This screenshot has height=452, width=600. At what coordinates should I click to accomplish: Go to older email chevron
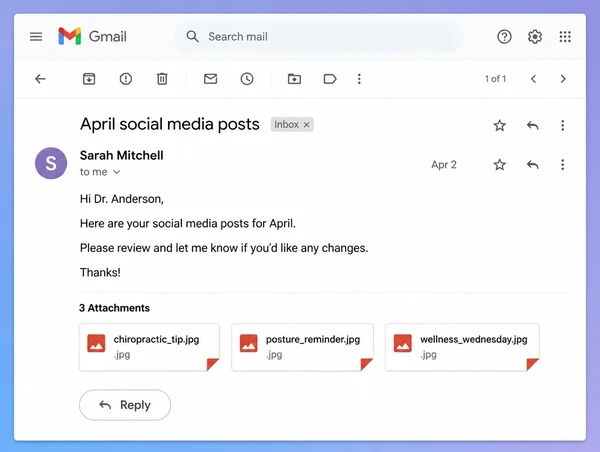pyautogui.click(x=563, y=79)
